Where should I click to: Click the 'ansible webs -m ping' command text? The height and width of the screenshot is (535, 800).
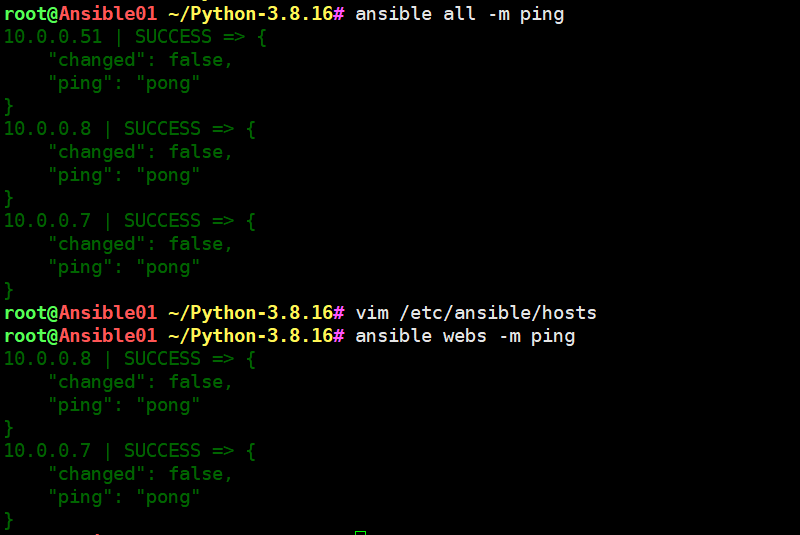point(465,336)
